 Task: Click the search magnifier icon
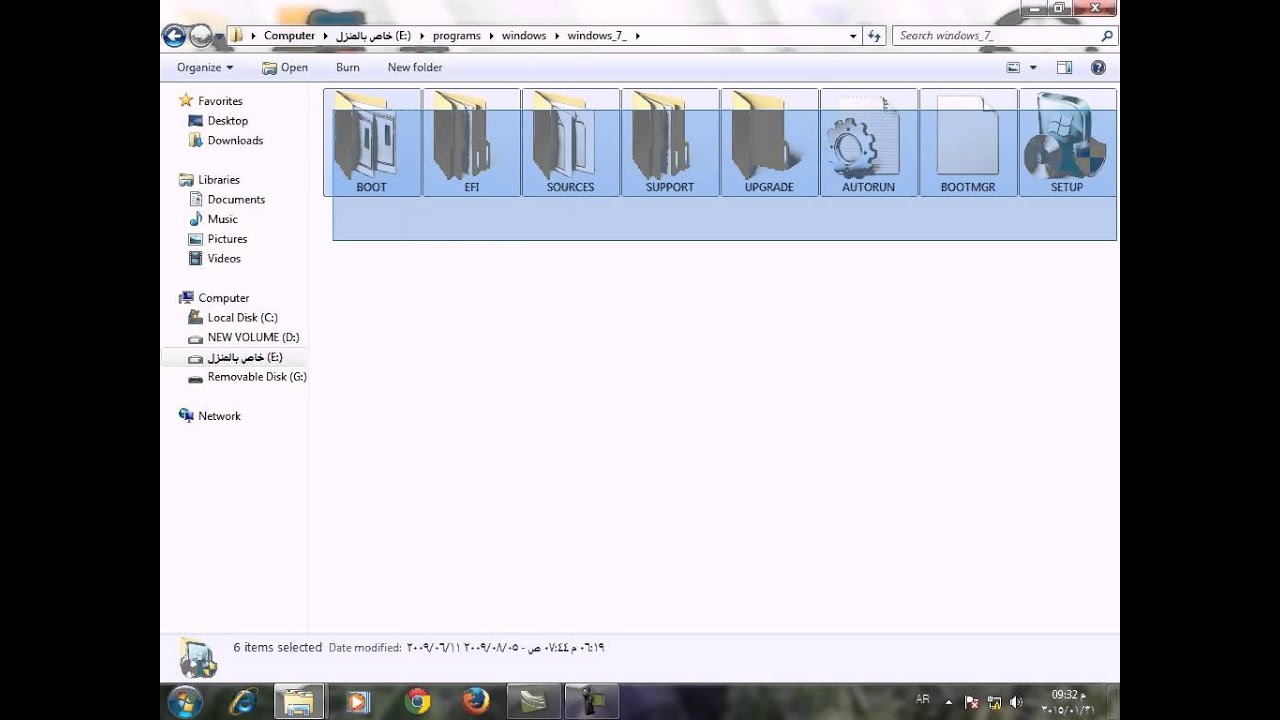point(1106,36)
